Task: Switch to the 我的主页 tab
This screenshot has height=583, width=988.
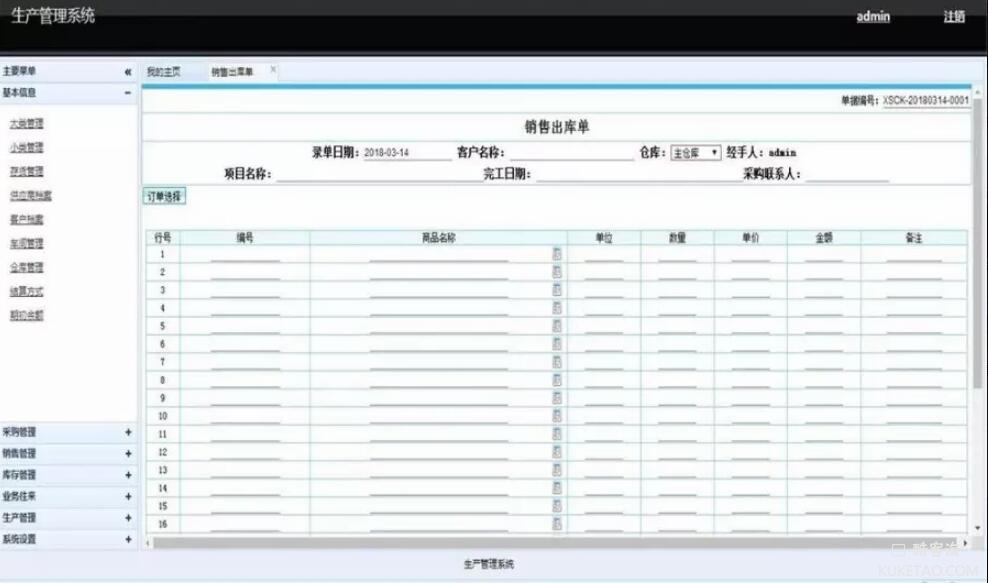Action: [x=164, y=72]
